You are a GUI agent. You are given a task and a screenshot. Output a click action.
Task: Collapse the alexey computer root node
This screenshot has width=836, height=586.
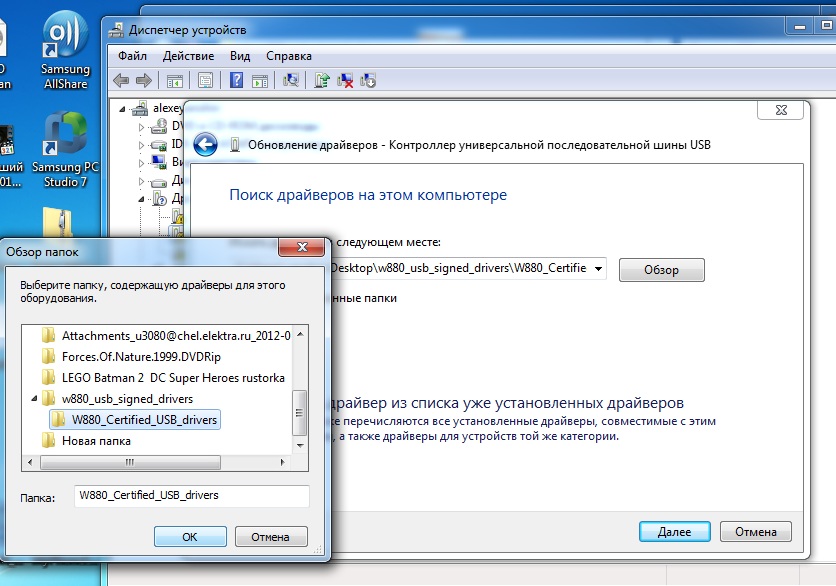123,109
